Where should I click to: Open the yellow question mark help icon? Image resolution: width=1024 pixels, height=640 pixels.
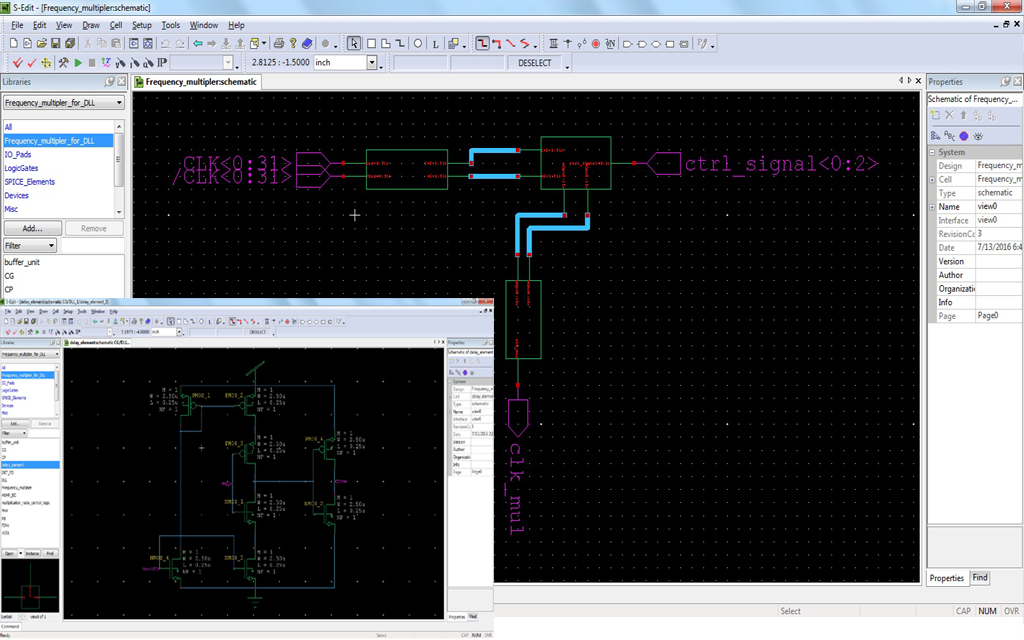coord(293,44)
